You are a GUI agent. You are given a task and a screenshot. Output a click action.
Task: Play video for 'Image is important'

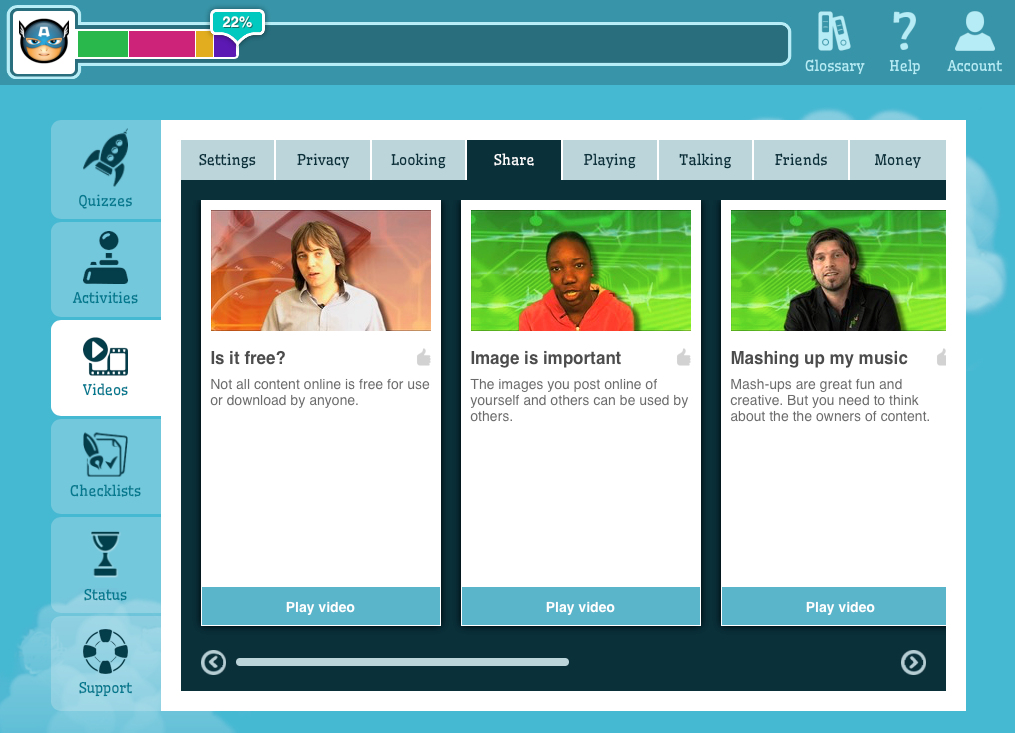(581, 607)
